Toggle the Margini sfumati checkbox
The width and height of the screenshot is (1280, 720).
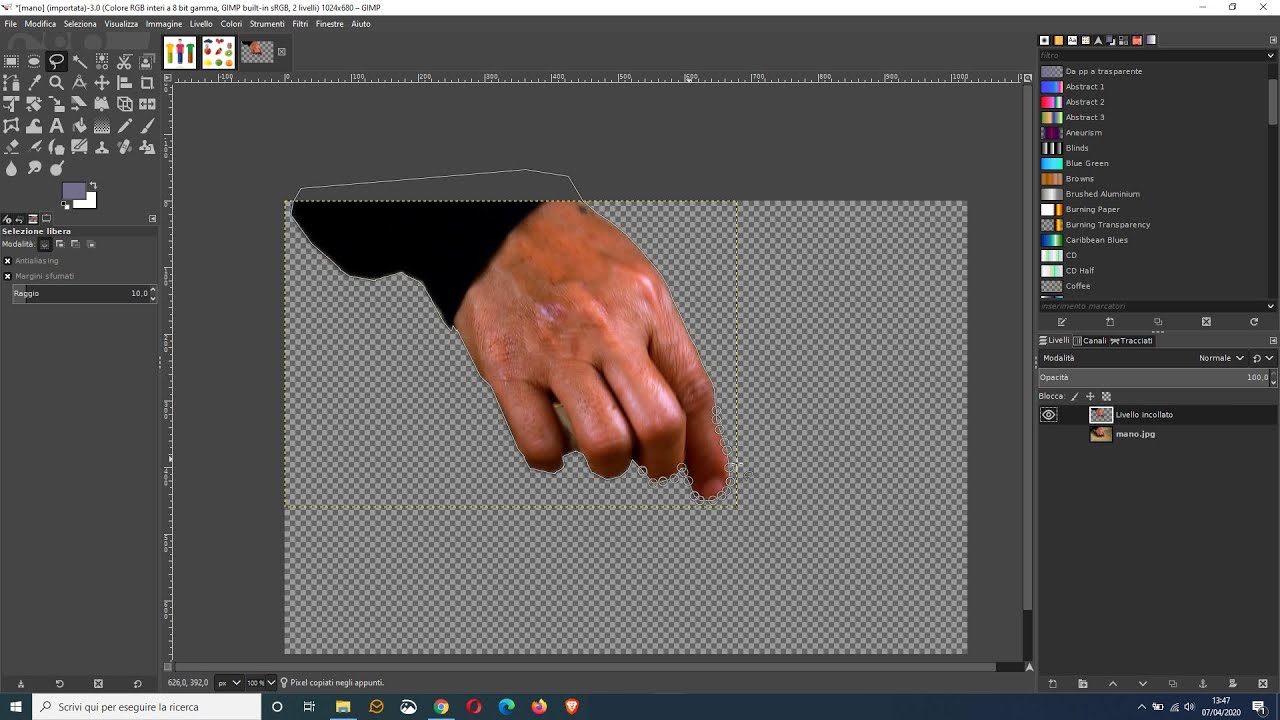[7, 276]
